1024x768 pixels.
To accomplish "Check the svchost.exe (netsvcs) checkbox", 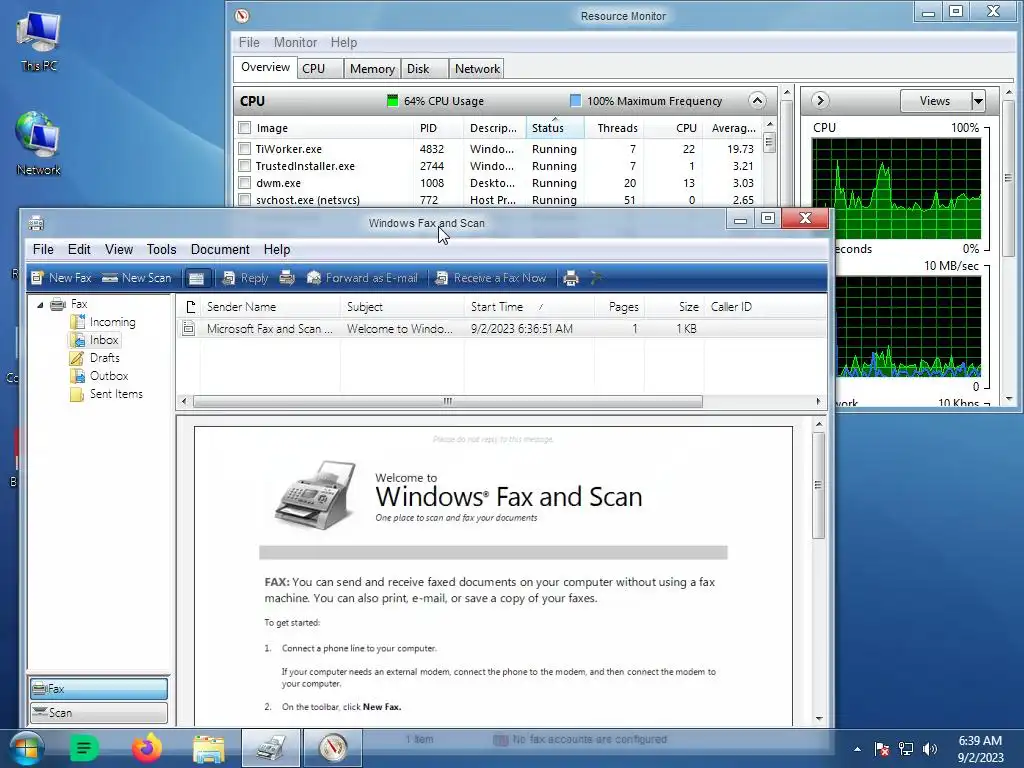I will coord(244,200).
